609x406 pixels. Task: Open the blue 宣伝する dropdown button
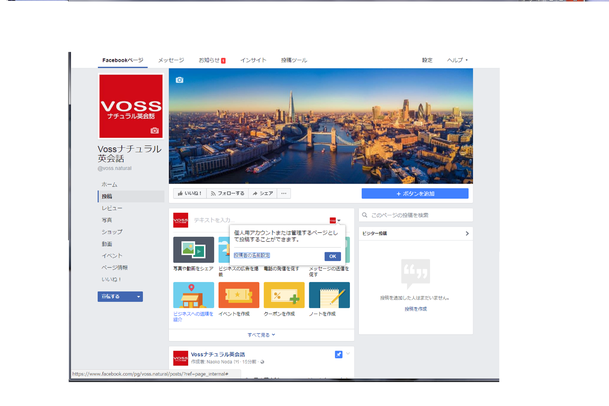point(120,296)
